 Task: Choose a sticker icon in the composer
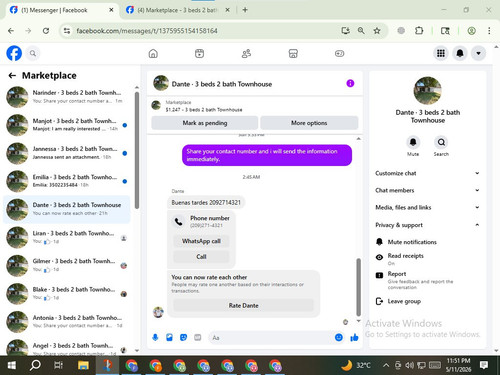pos(183,338)
